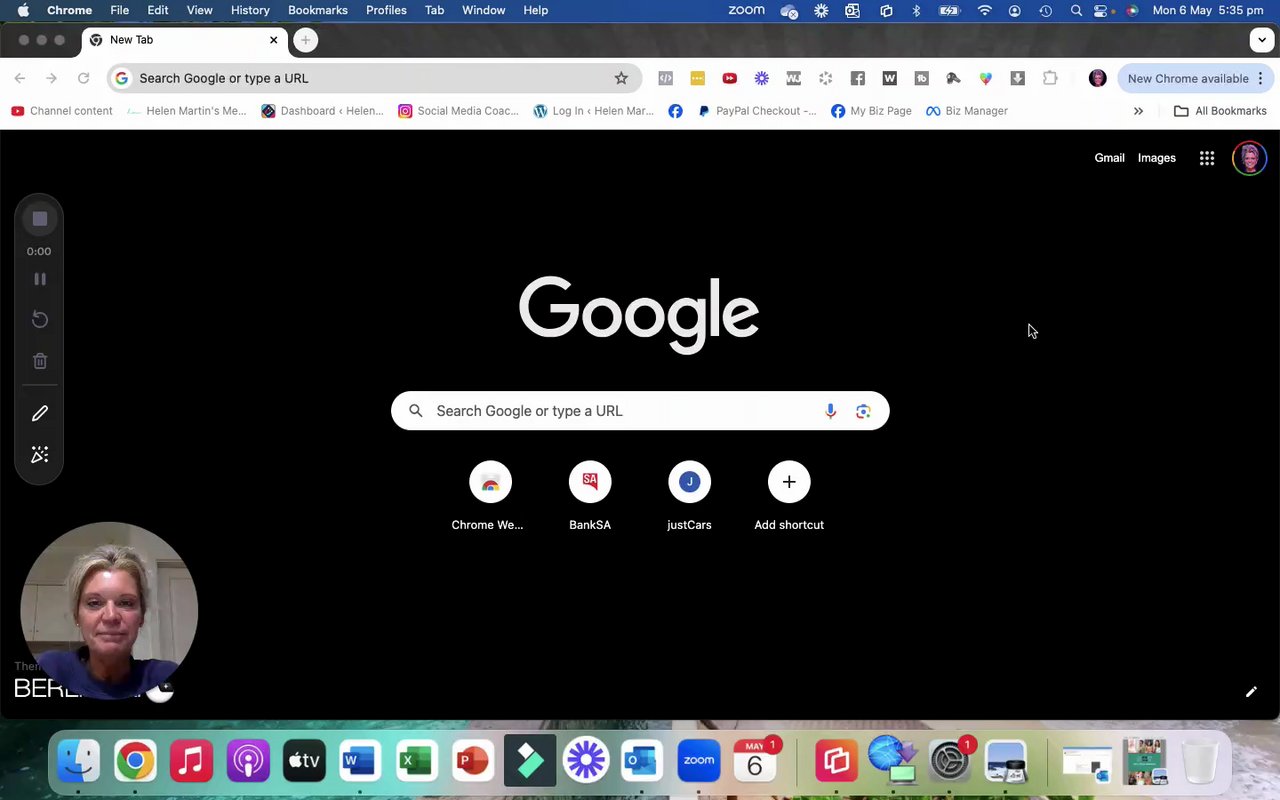Open Spotlight search in the menu bar

click(x=1076, y=10)
